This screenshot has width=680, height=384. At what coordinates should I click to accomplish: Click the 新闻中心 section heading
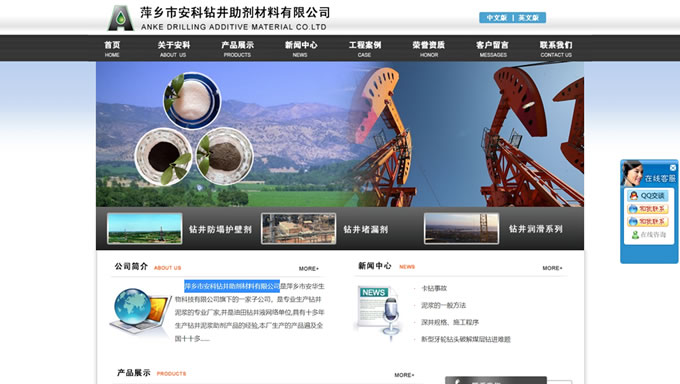point(375,266)
